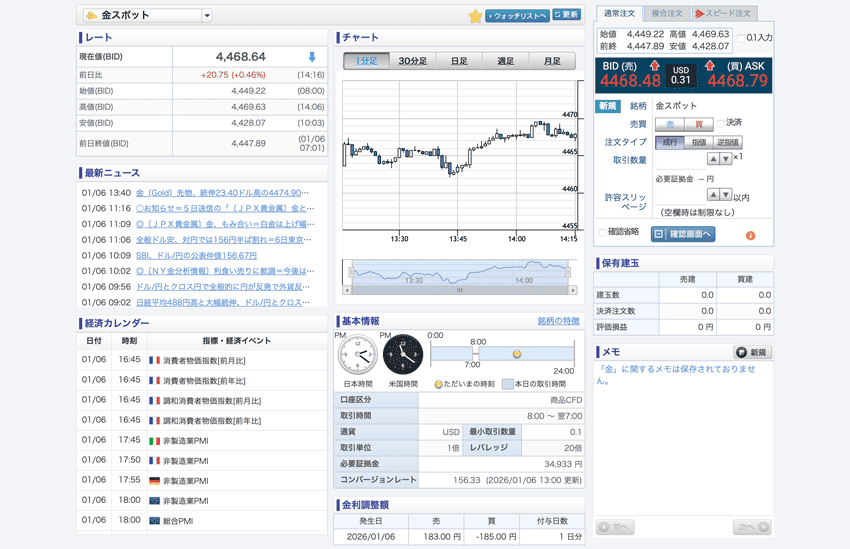The width and height of the screenshot is (850, 549).
Task: Increase 取引数量 with the up stepper
Action: 713,159
